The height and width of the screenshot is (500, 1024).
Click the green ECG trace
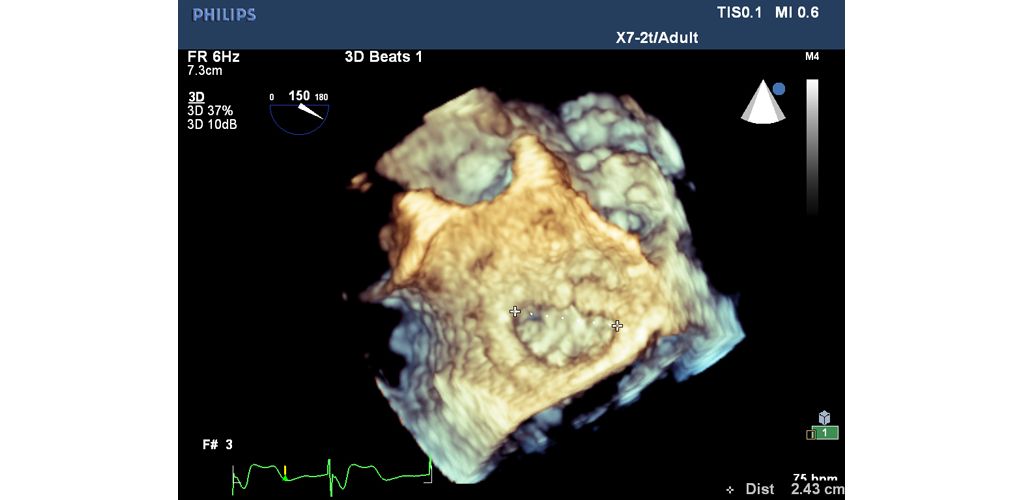332,475
